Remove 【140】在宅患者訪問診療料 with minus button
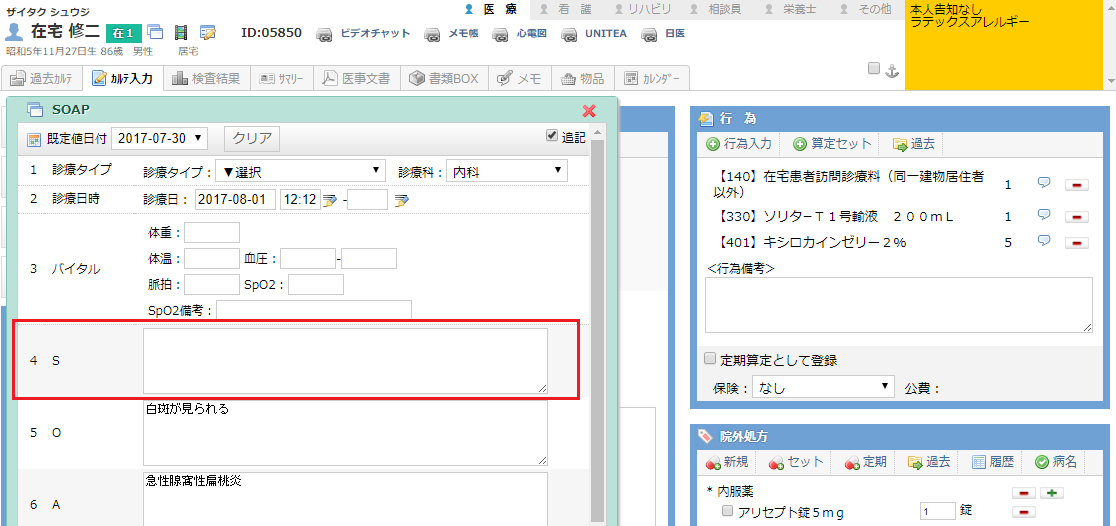Viewport: 1116px width, 526px height. point(1077,185)
